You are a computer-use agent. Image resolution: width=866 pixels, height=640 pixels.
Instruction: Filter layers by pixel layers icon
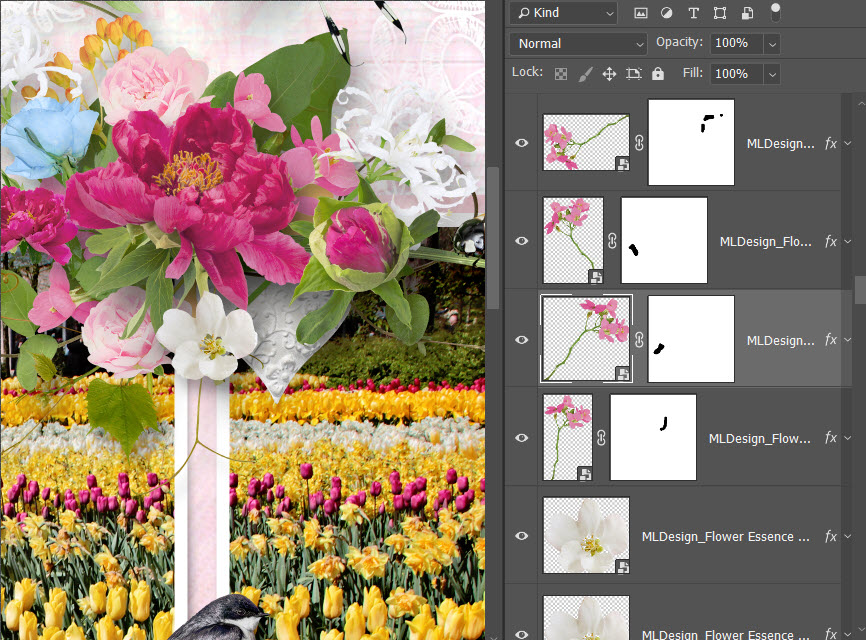641,13
